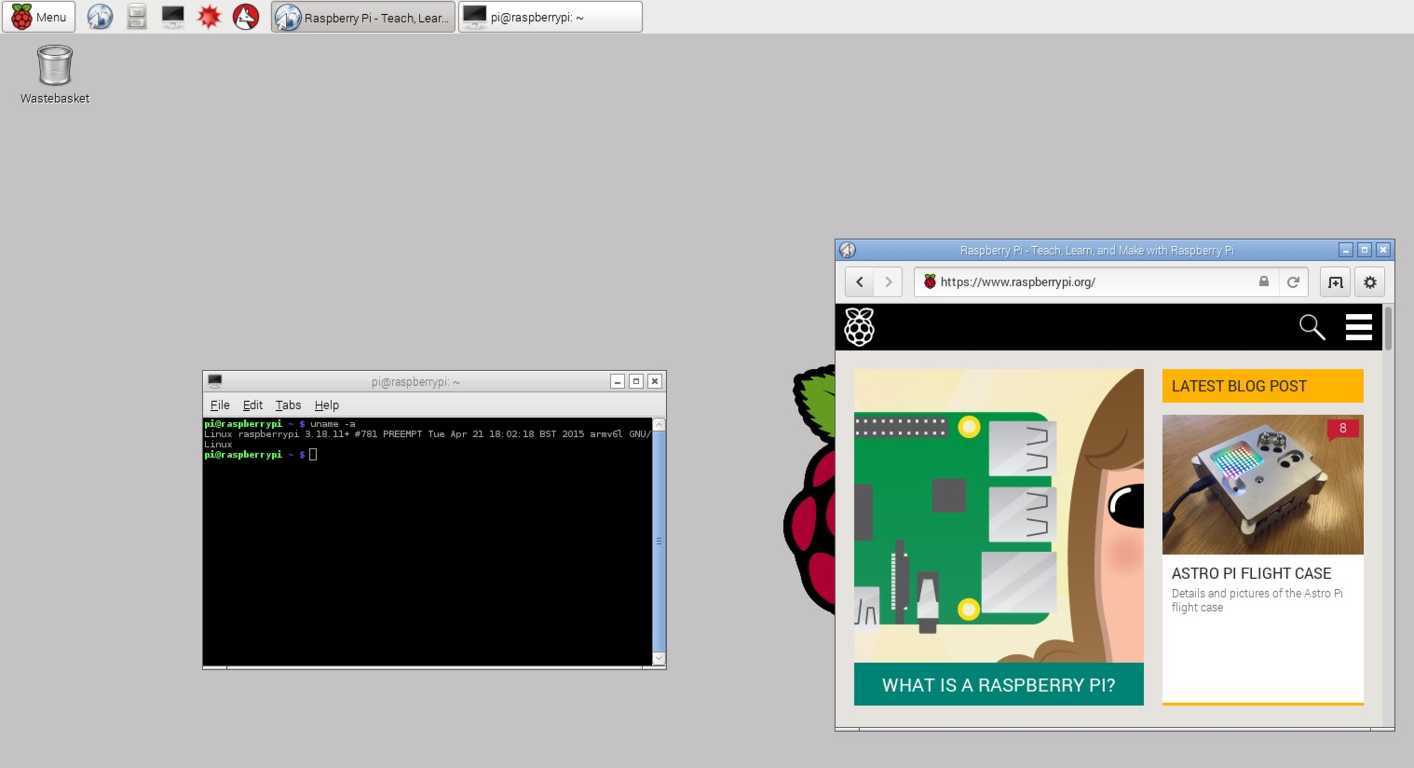Open a new tab with the plus icon

(x=1335, y=282)
